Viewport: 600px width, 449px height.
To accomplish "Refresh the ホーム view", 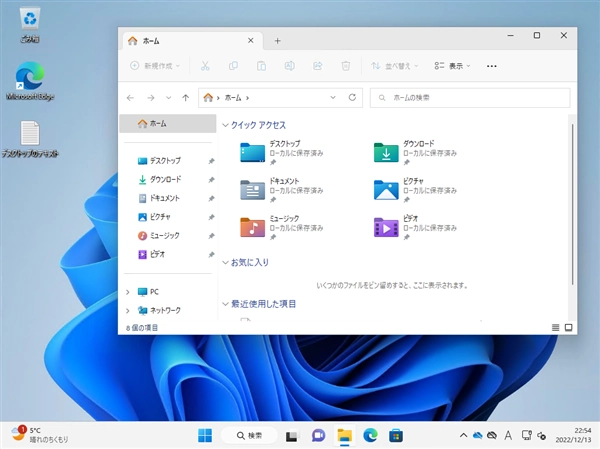I will point(352,98).
